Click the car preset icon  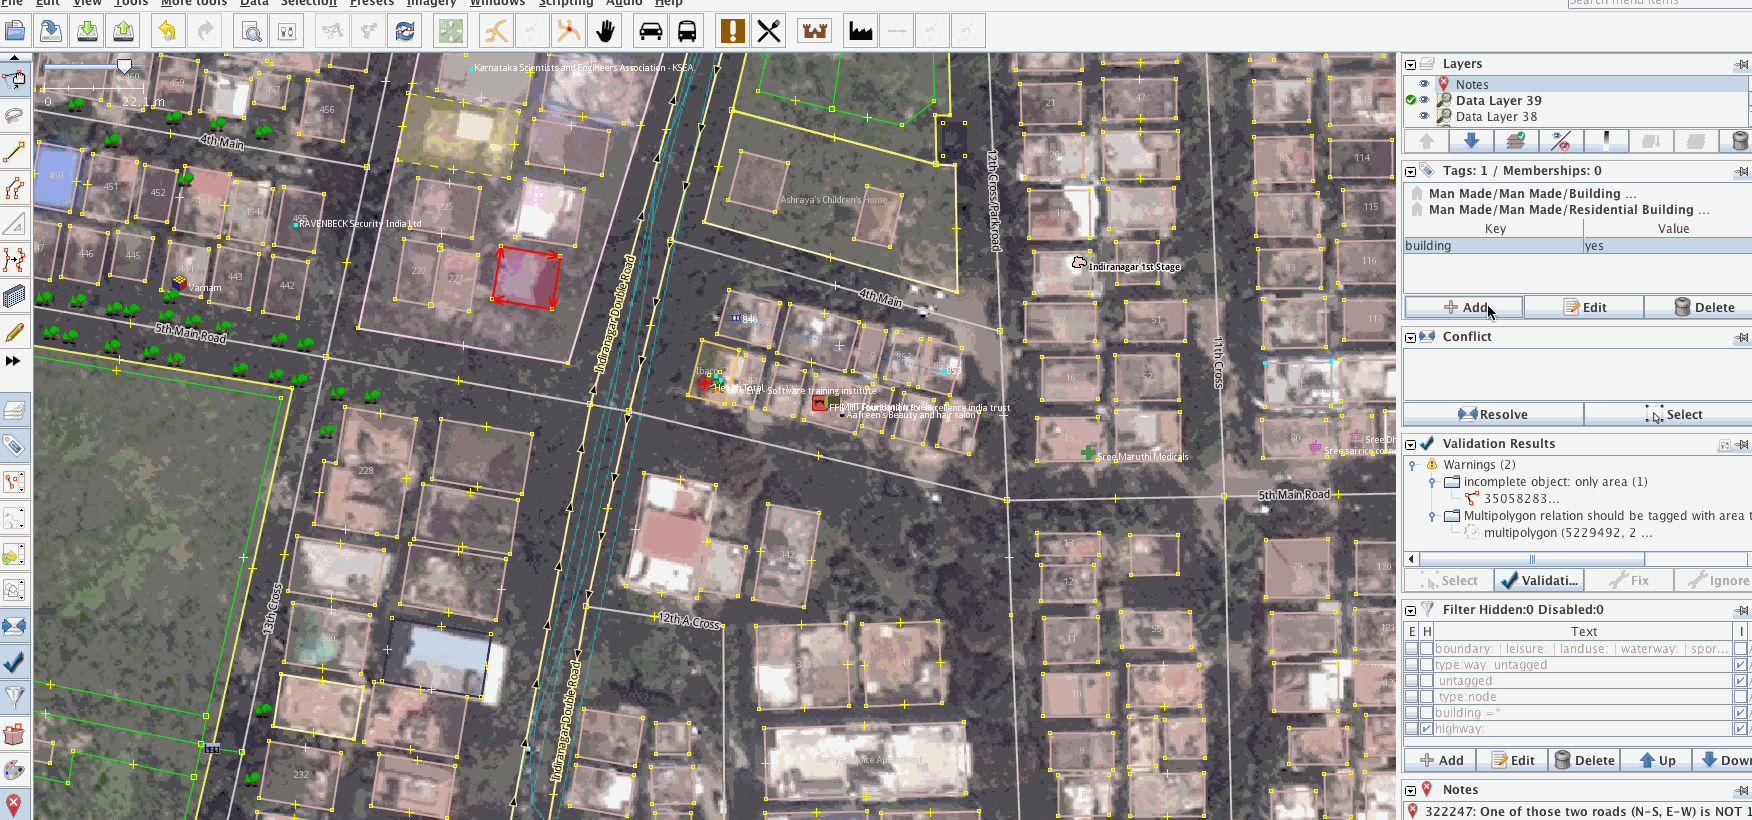point(650,31)
